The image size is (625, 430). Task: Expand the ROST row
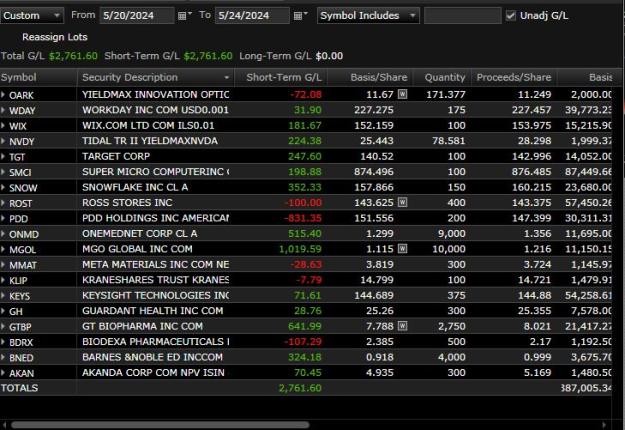pyautogui.click(x=3, y=203)
